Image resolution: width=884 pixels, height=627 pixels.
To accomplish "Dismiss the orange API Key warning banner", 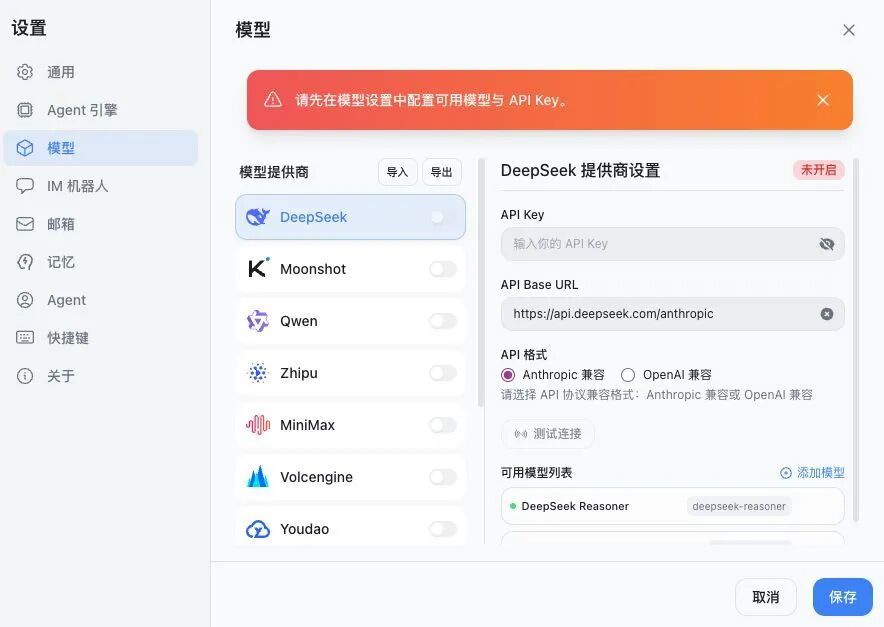I will click(x=823, y=100).
